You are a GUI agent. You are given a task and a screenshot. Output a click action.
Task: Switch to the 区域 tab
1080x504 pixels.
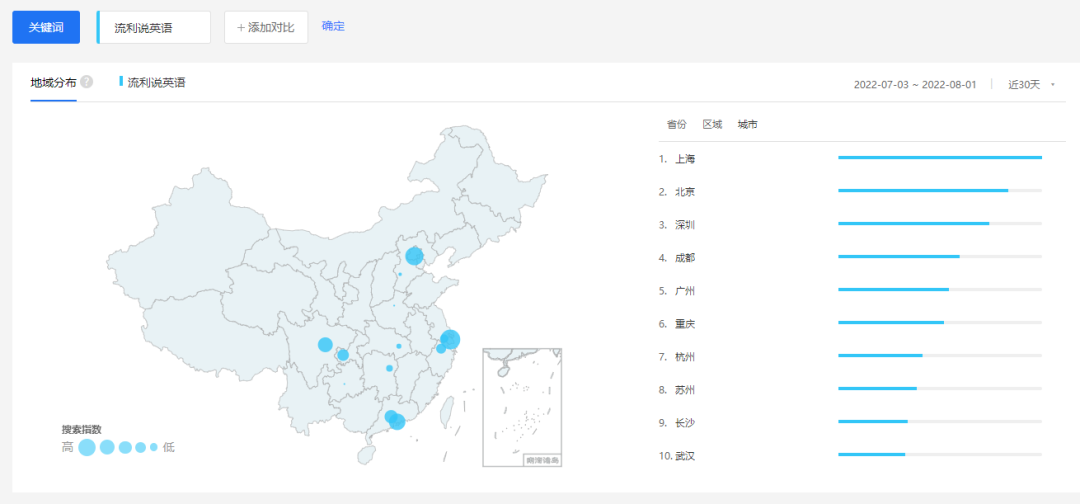712,124
